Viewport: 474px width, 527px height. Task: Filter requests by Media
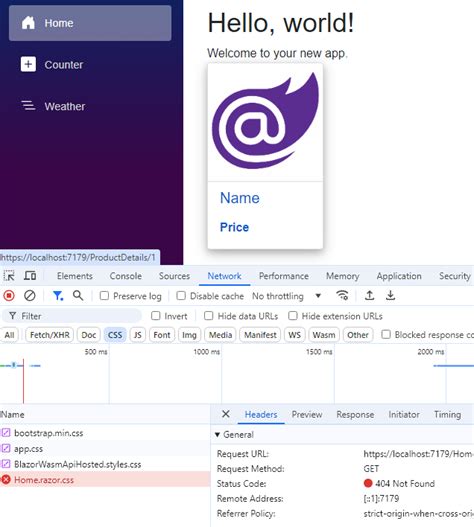click(x=220, y=335)
